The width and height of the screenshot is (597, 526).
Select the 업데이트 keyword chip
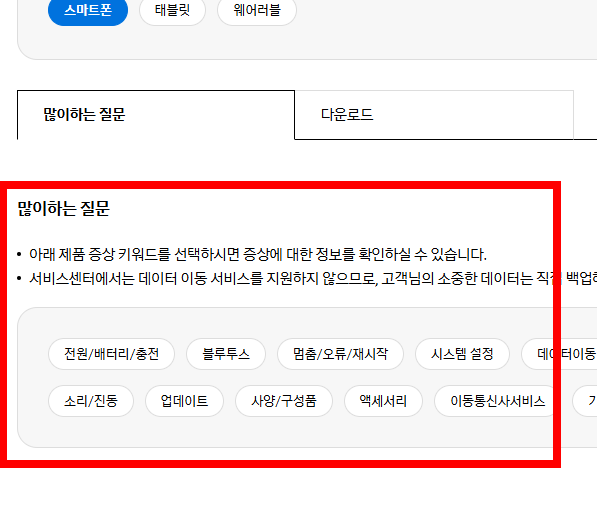[x=184, y=401]
